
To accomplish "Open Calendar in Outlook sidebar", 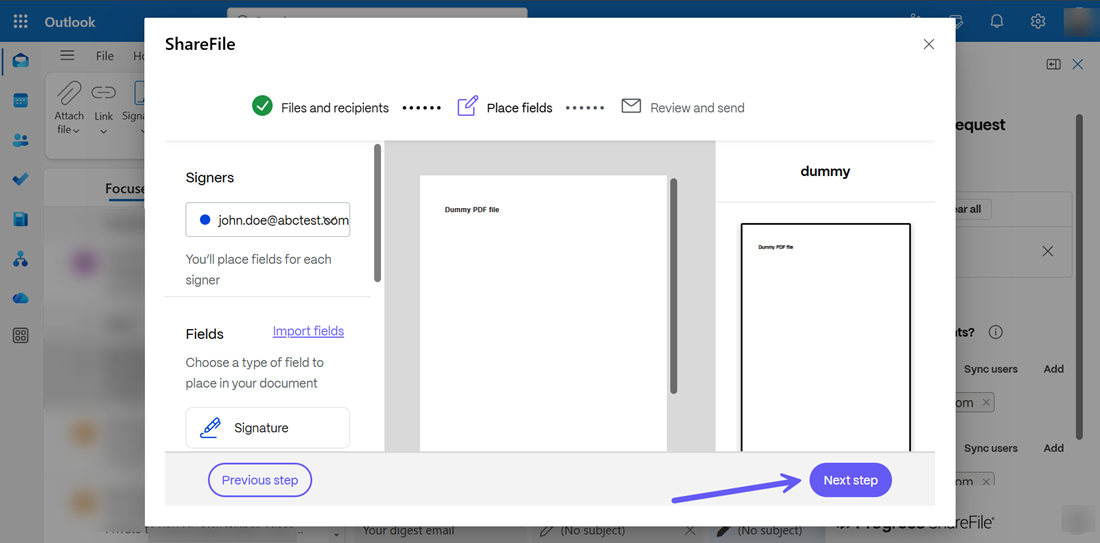I will [20, 100].
